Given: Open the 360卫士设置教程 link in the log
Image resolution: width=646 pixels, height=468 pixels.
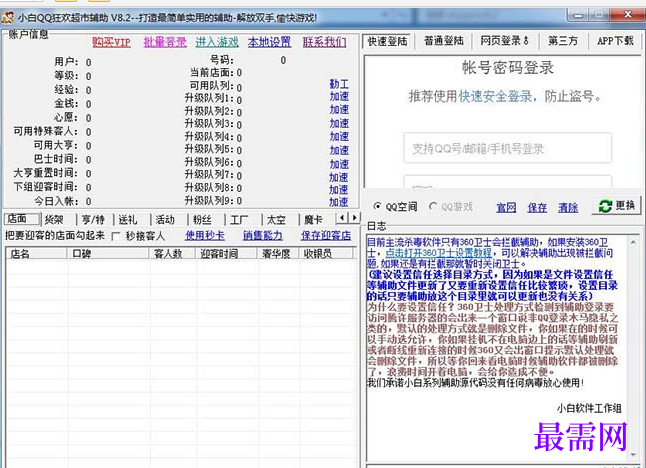Looking at the screenshot, I should [x=438, y=253].
